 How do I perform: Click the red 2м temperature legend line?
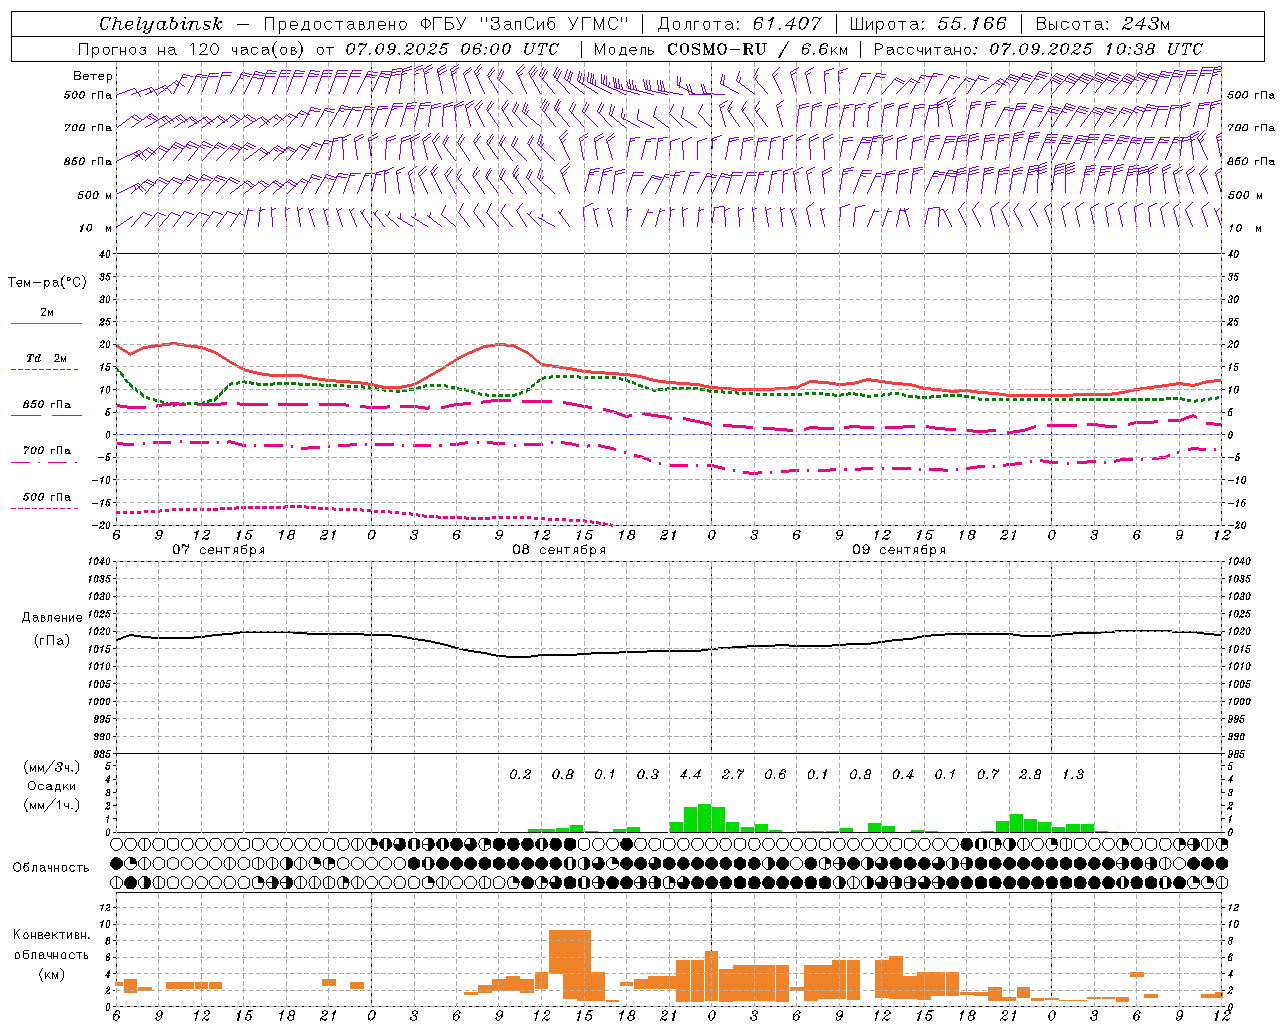coord(46,324)
